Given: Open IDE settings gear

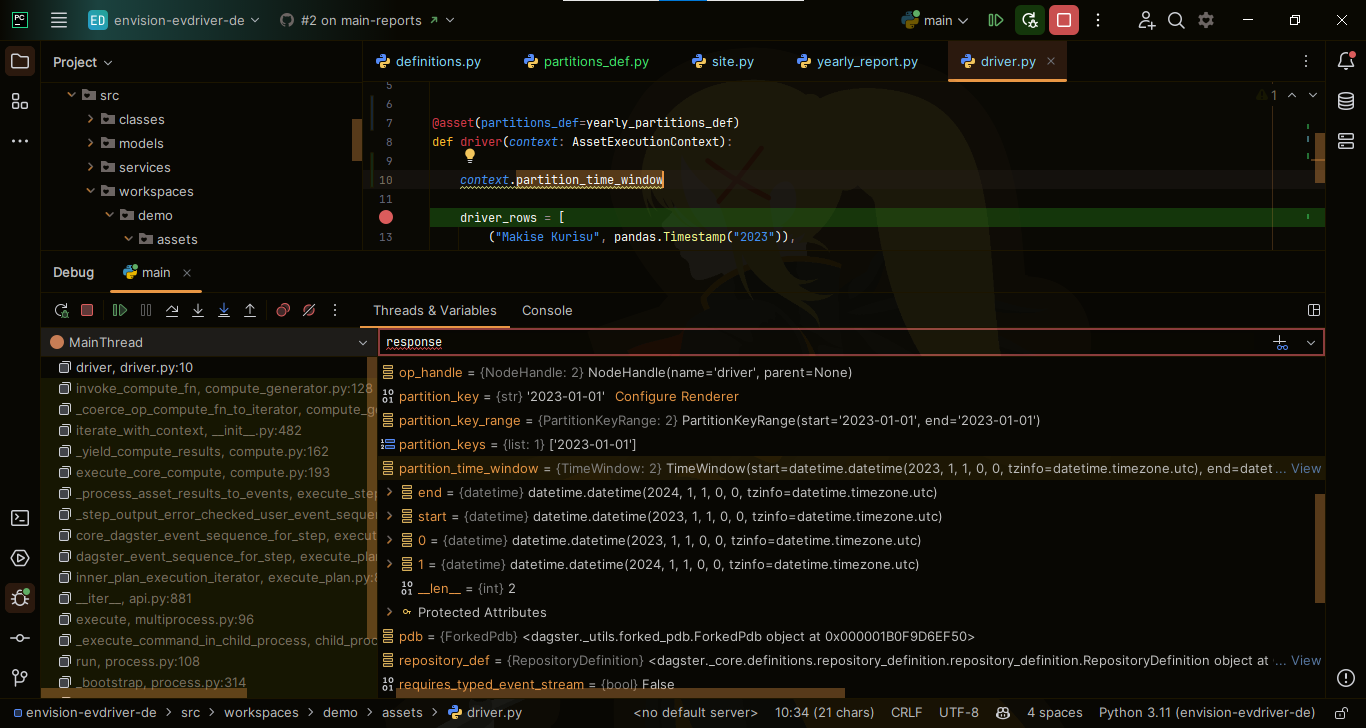Looking at the screenshot, I should 1206,20.
